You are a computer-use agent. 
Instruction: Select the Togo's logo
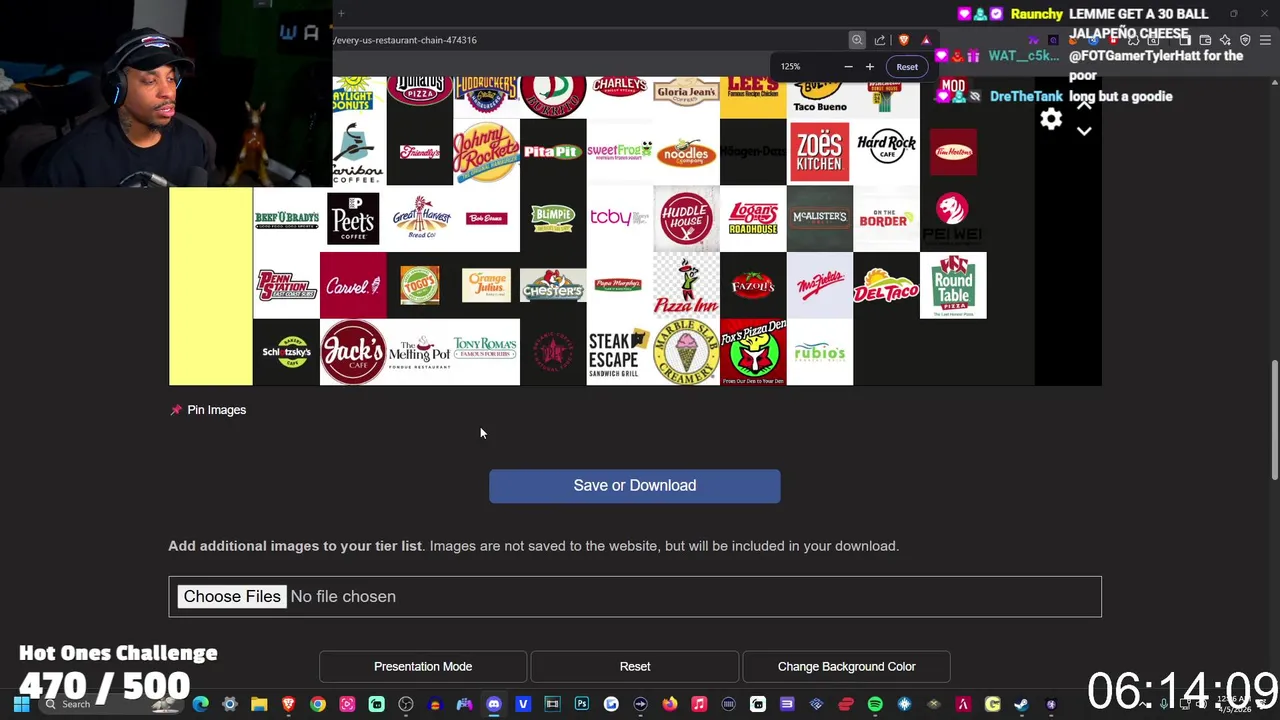[420, 286]
